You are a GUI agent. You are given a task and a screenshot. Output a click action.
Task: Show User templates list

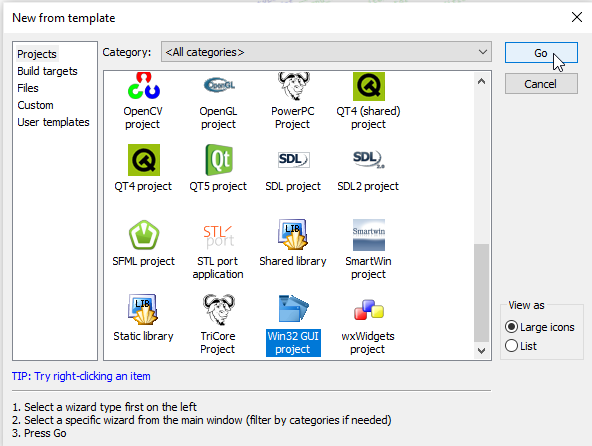tap(53, 122)
